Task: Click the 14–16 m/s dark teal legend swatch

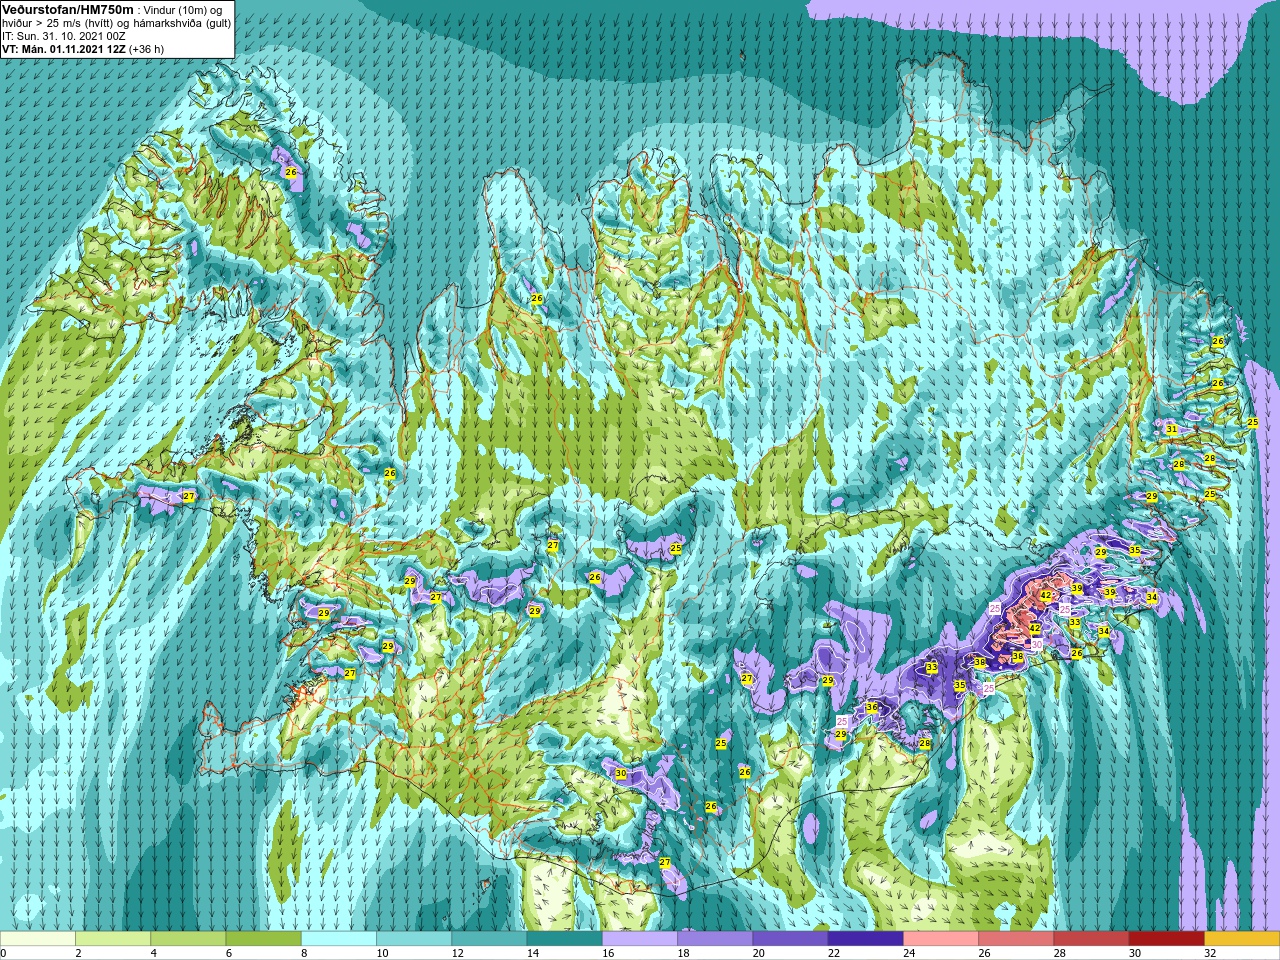Action: (x=565, y=939)
